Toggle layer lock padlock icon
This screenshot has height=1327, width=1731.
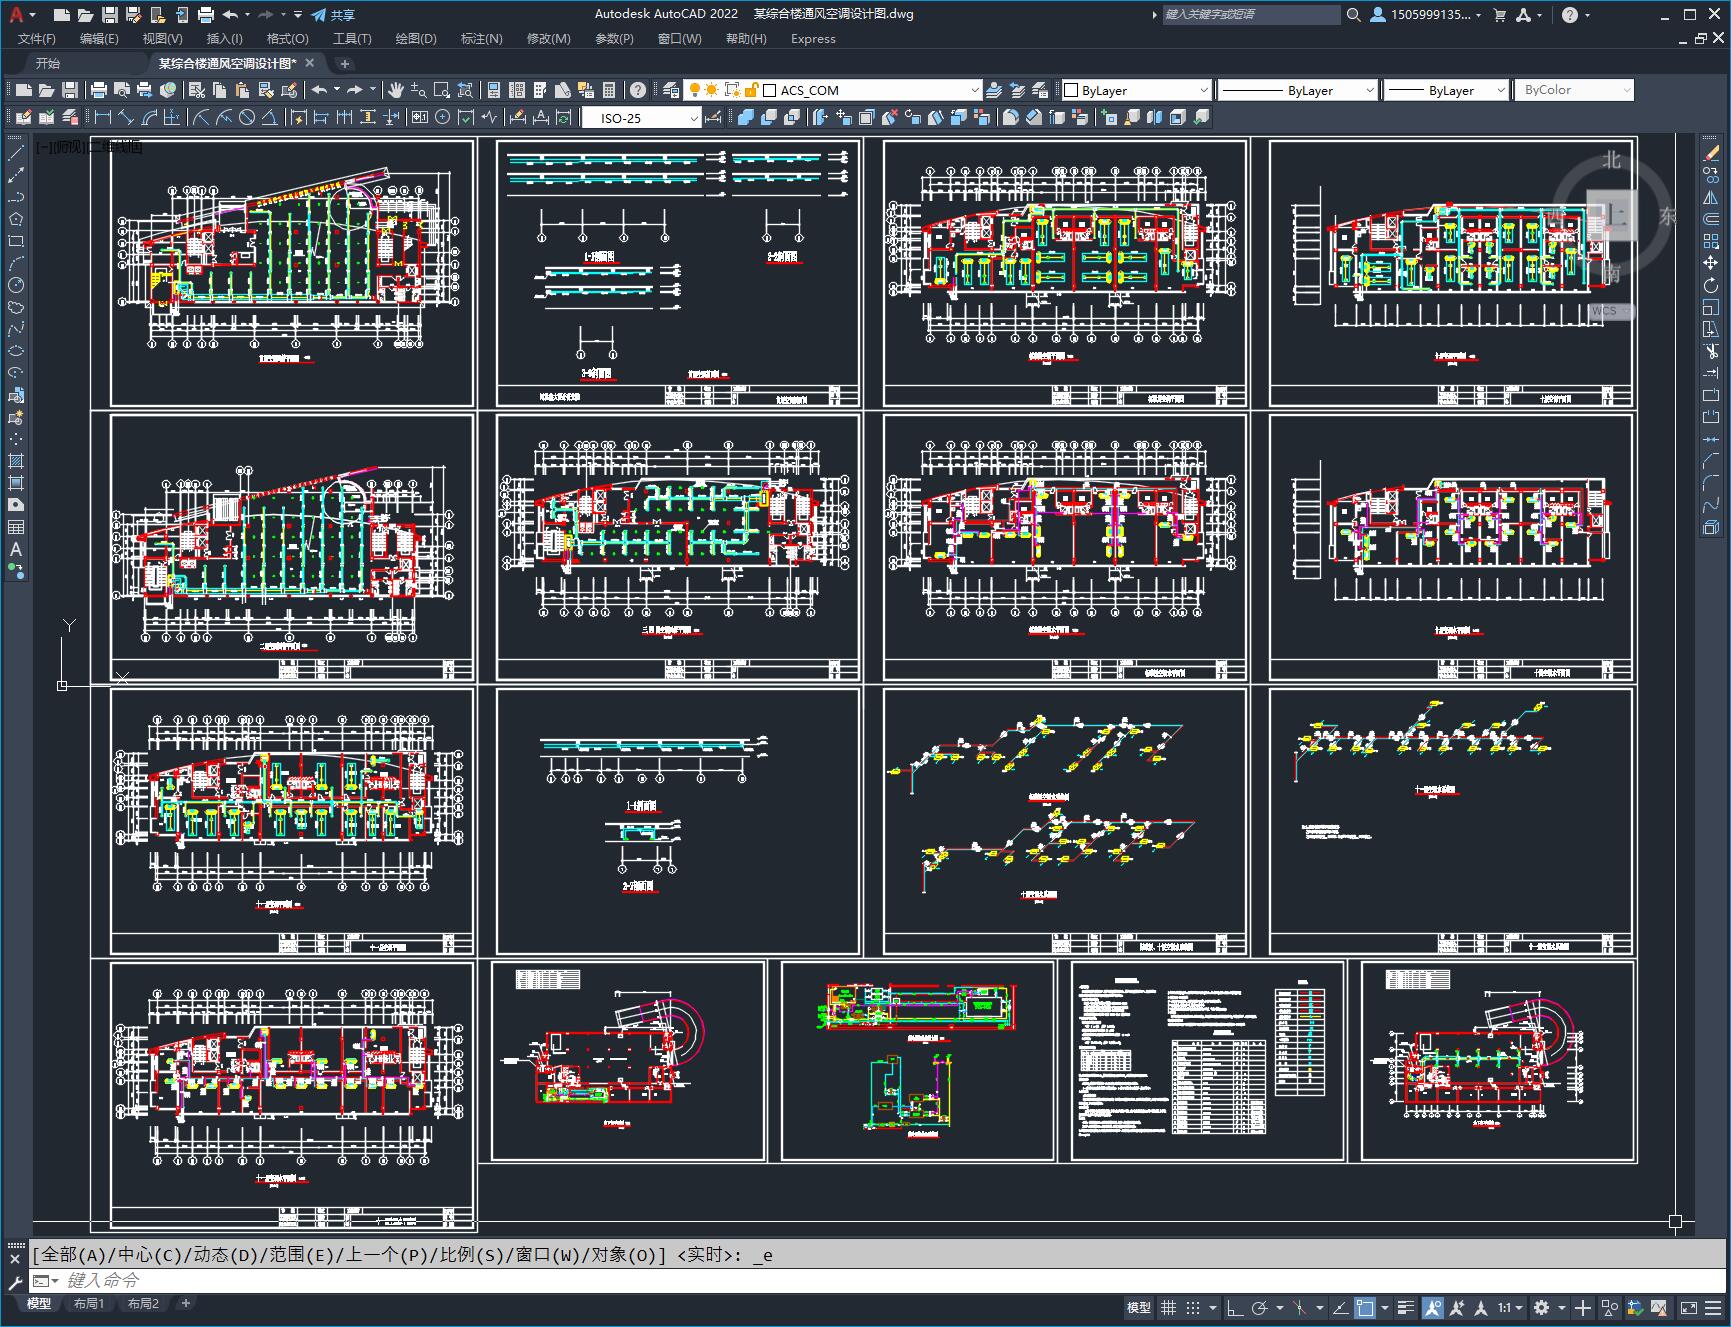point(751,90)
